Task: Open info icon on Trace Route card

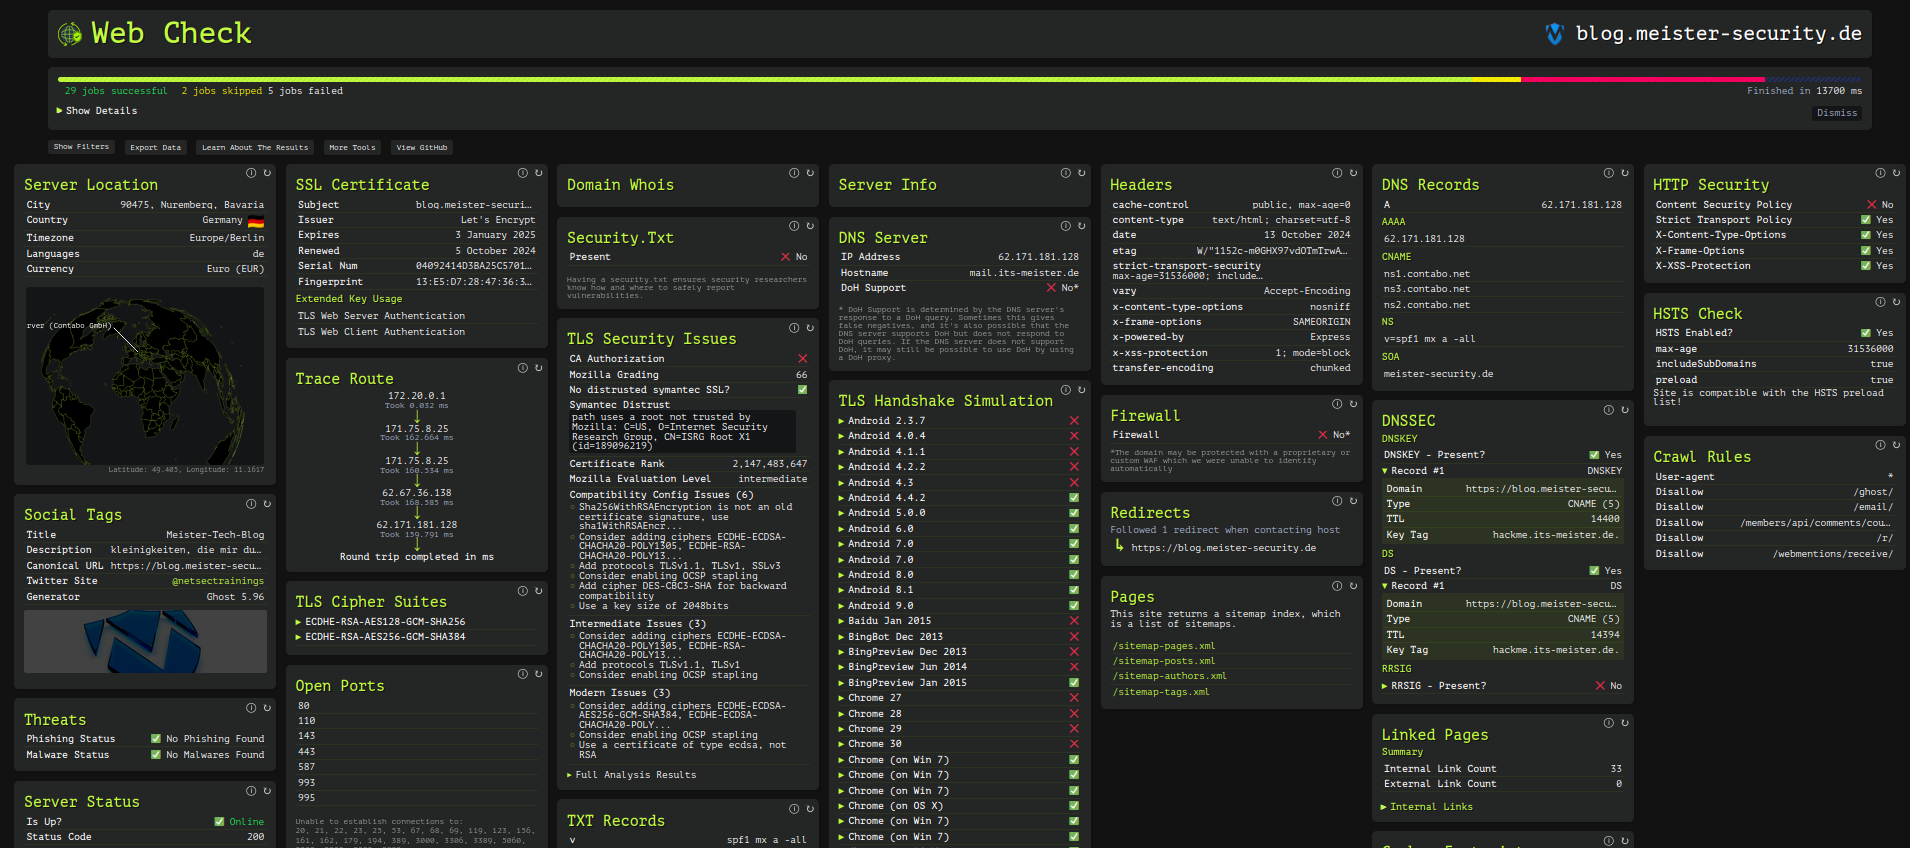Action: coord(522,368)
